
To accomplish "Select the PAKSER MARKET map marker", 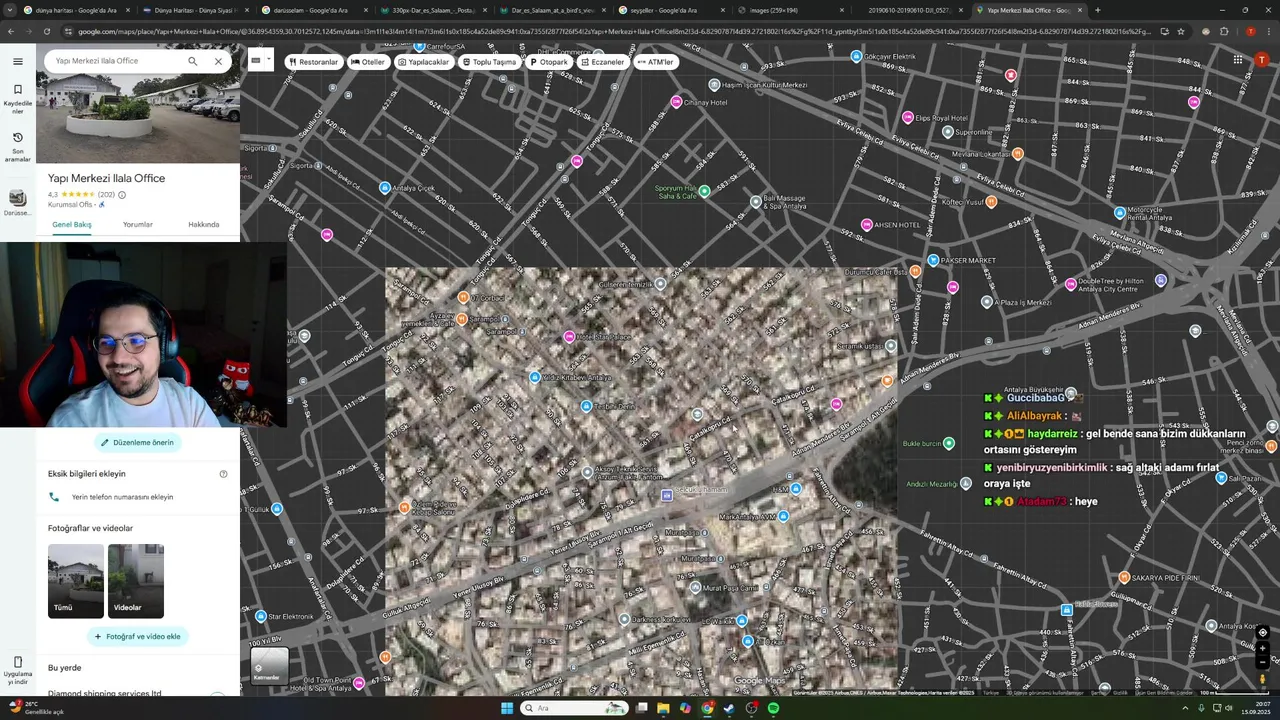I will [x=933, y=260].
